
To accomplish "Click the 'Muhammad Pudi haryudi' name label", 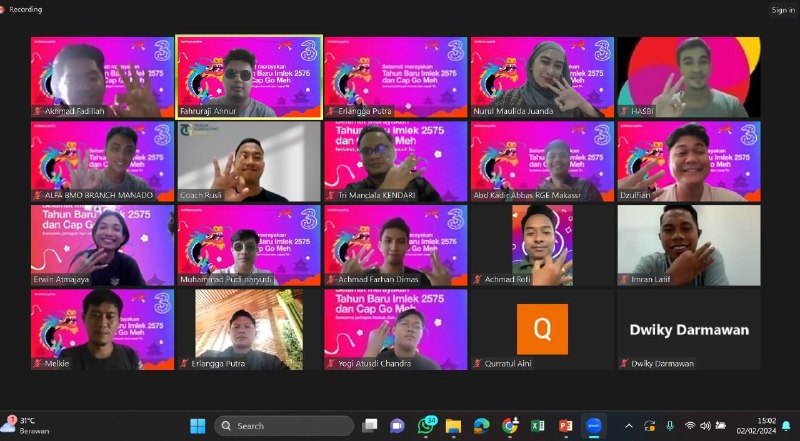I will [x=227, y=280].
